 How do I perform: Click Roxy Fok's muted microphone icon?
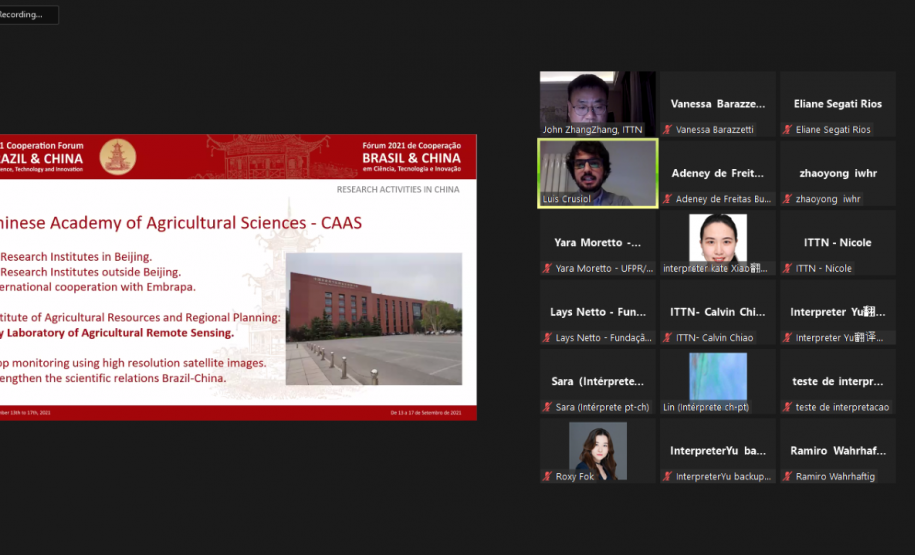(x=547, y=477)
